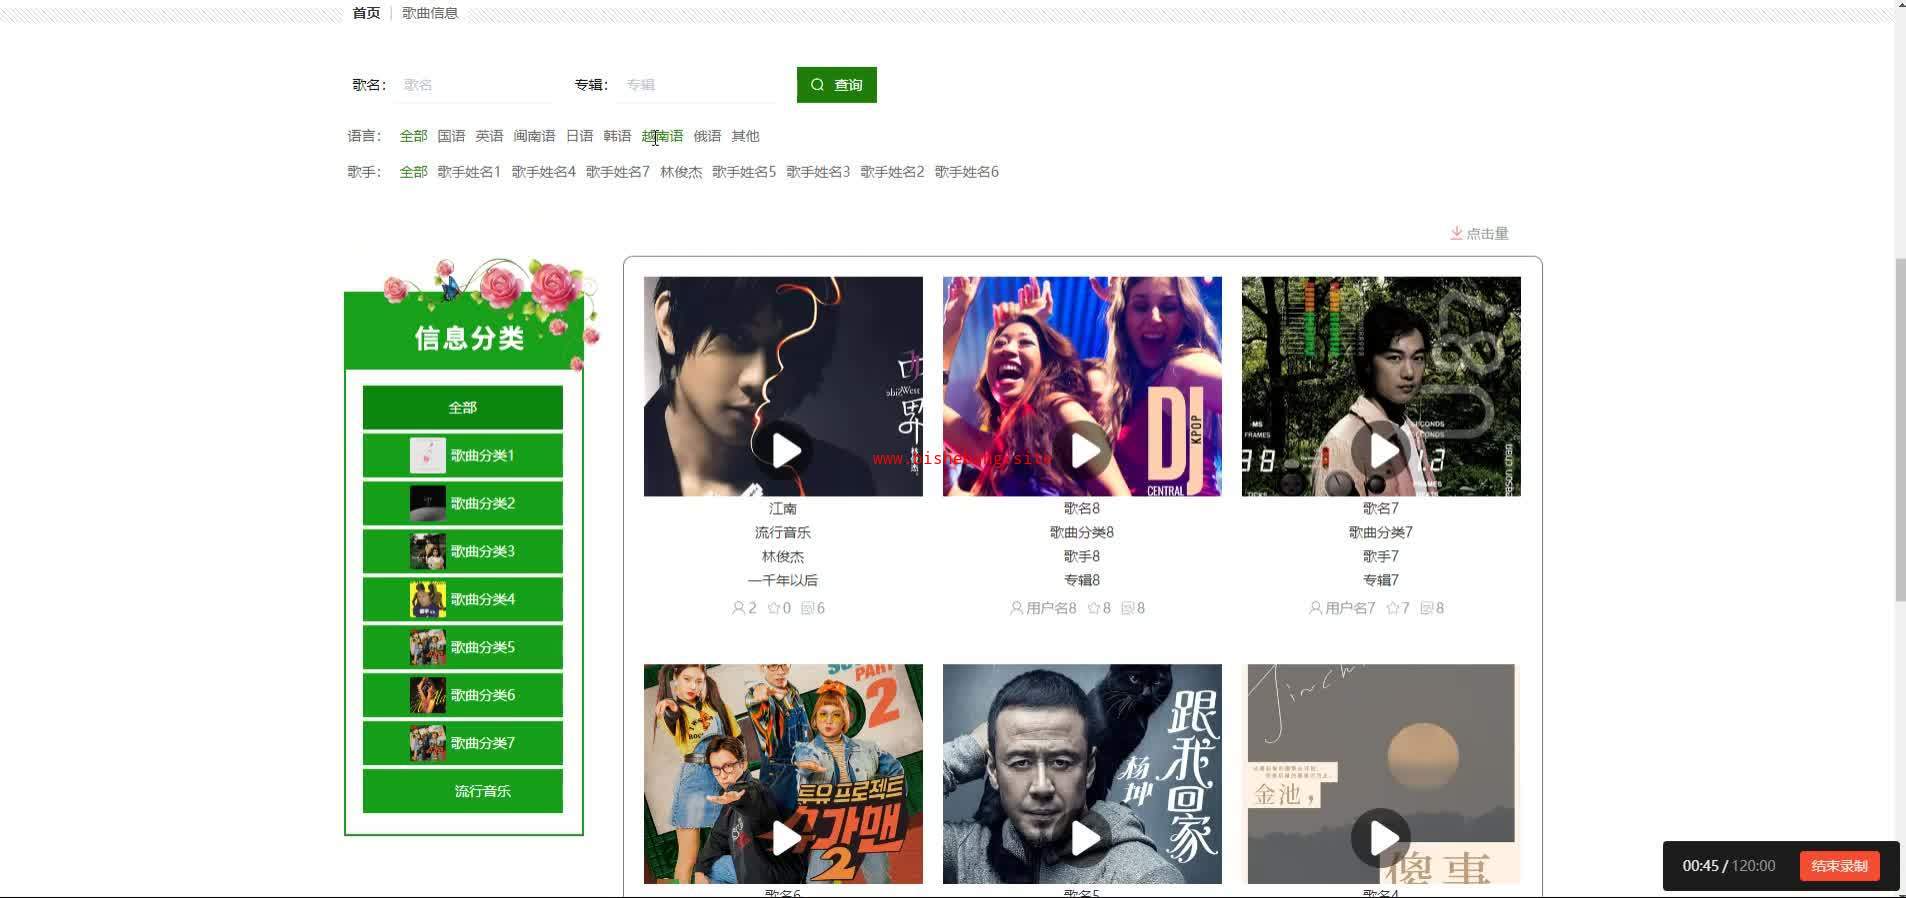Show 全部 categories in sidebar
1906x898 pixels.
coord(463,407)
